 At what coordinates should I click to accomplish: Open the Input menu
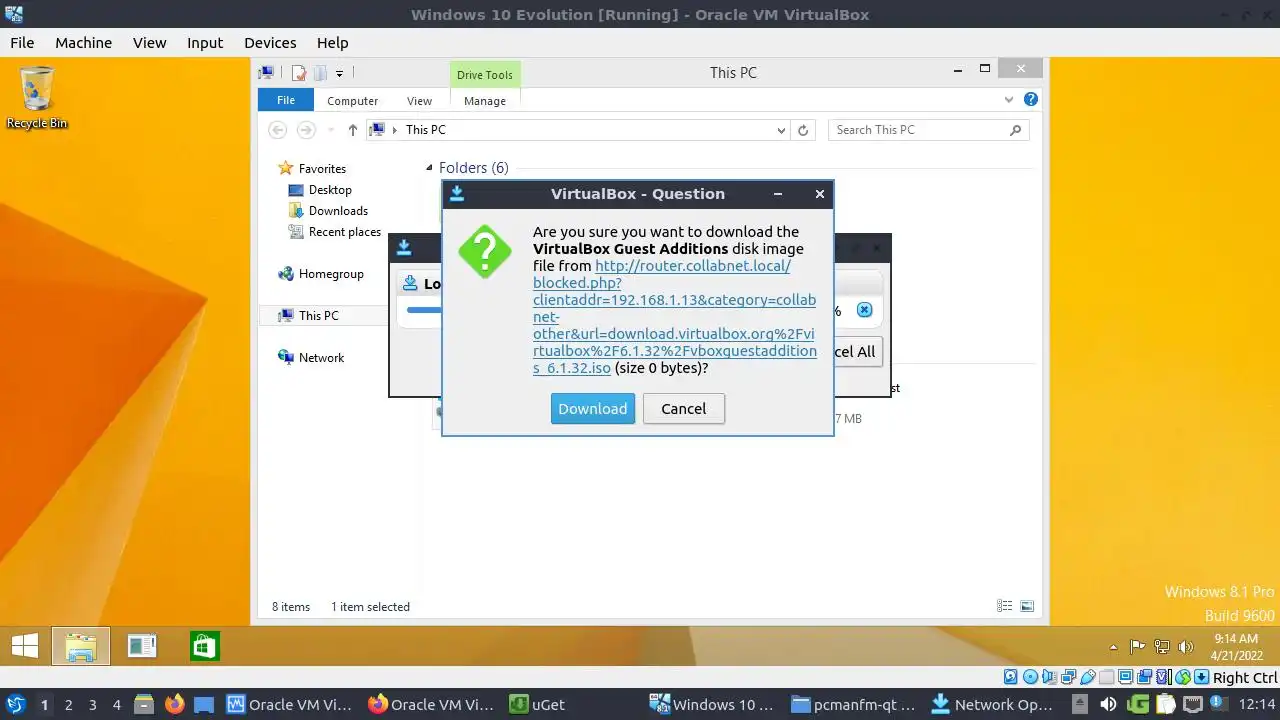pyautogui.click(x=205, y=43)
